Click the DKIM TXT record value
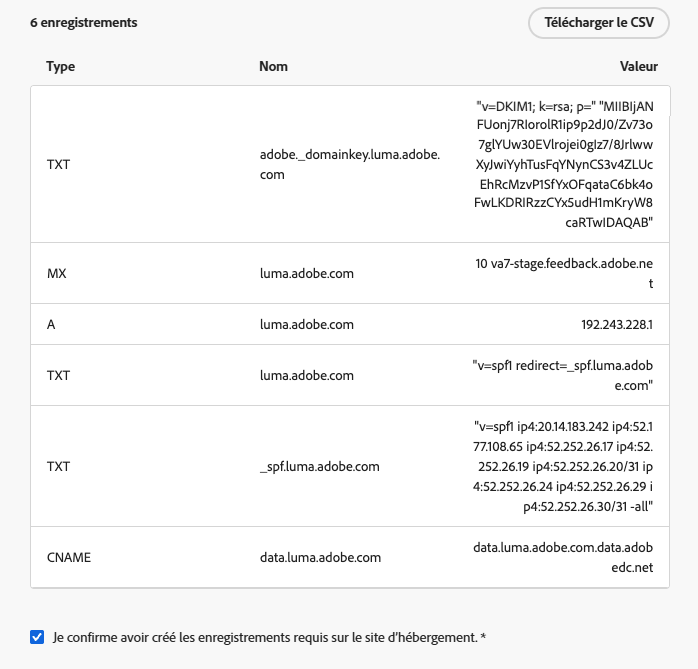 [x=564, y=164]
